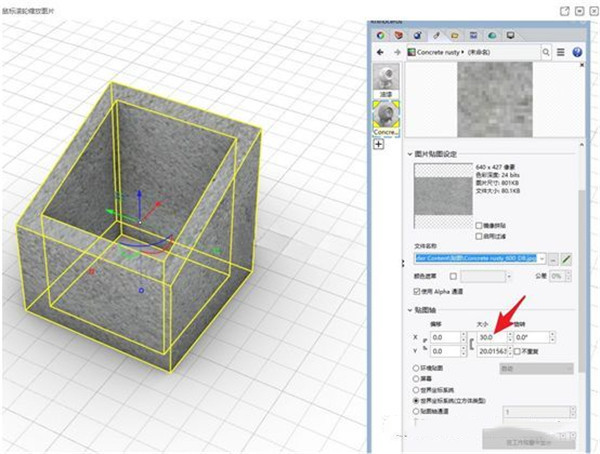
Task: Click the scrollbar up arrow in the panel
Action: [582, 145]
